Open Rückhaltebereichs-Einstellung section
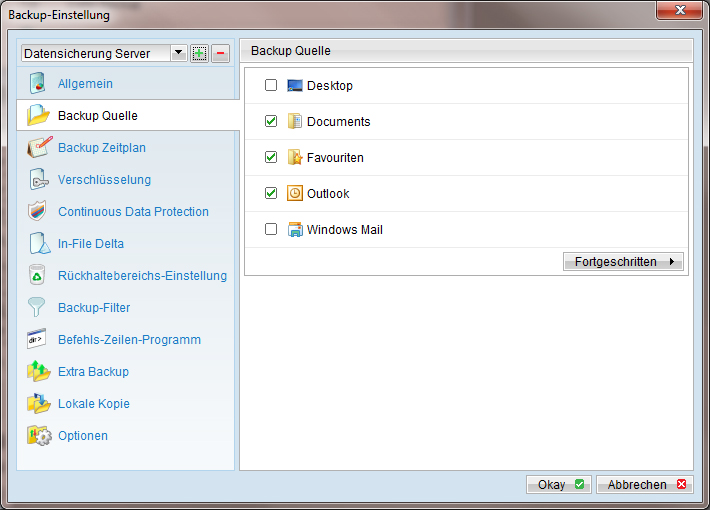 143,275
